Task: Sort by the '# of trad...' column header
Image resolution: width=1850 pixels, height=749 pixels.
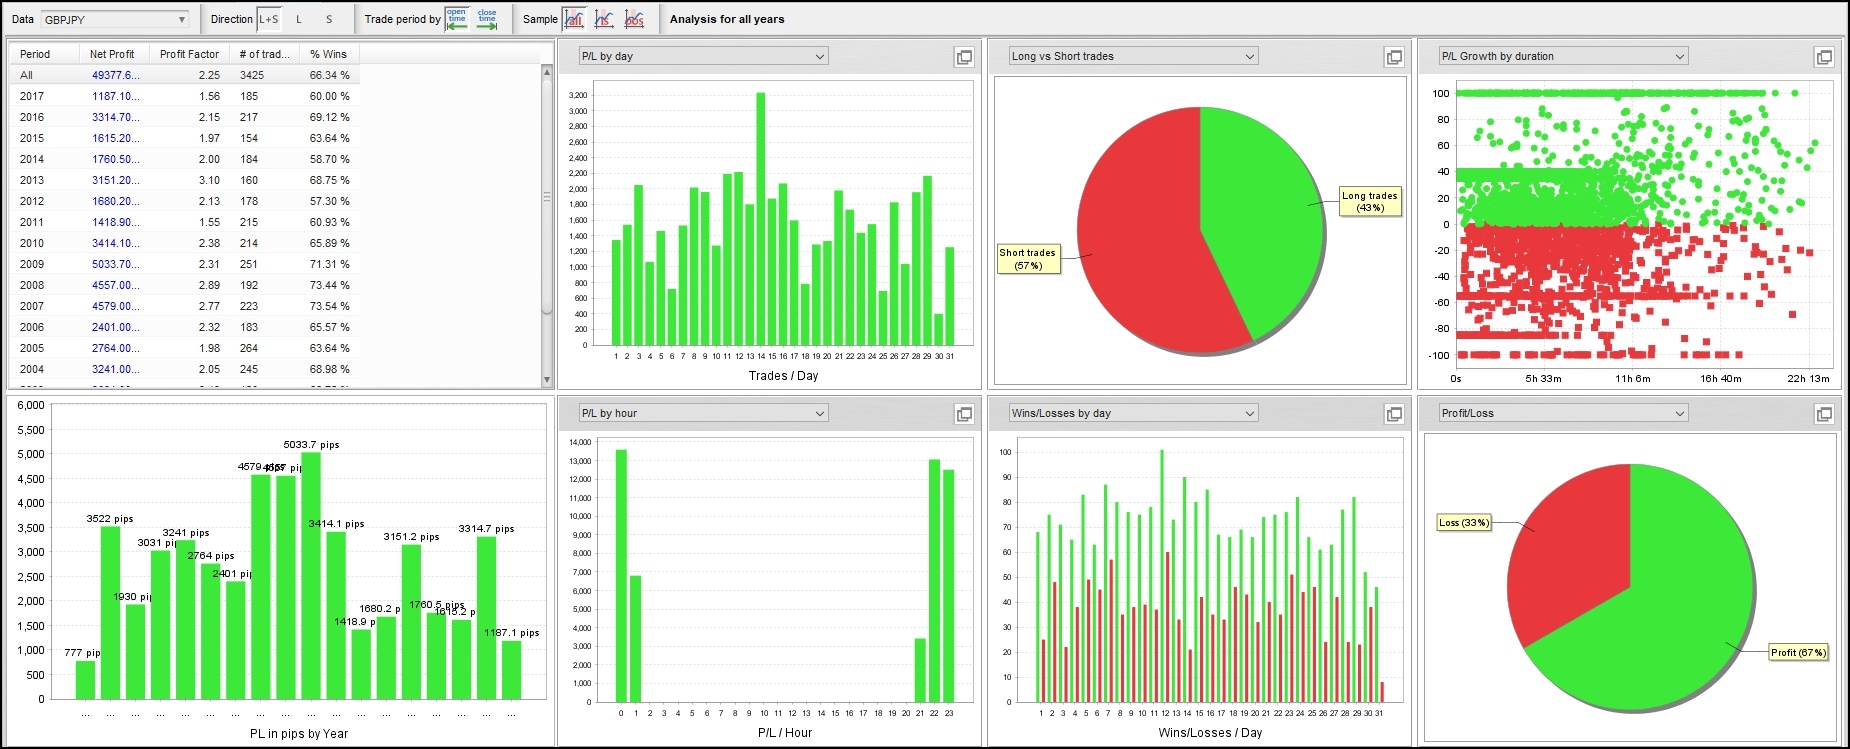Action: tap(264, 54)
